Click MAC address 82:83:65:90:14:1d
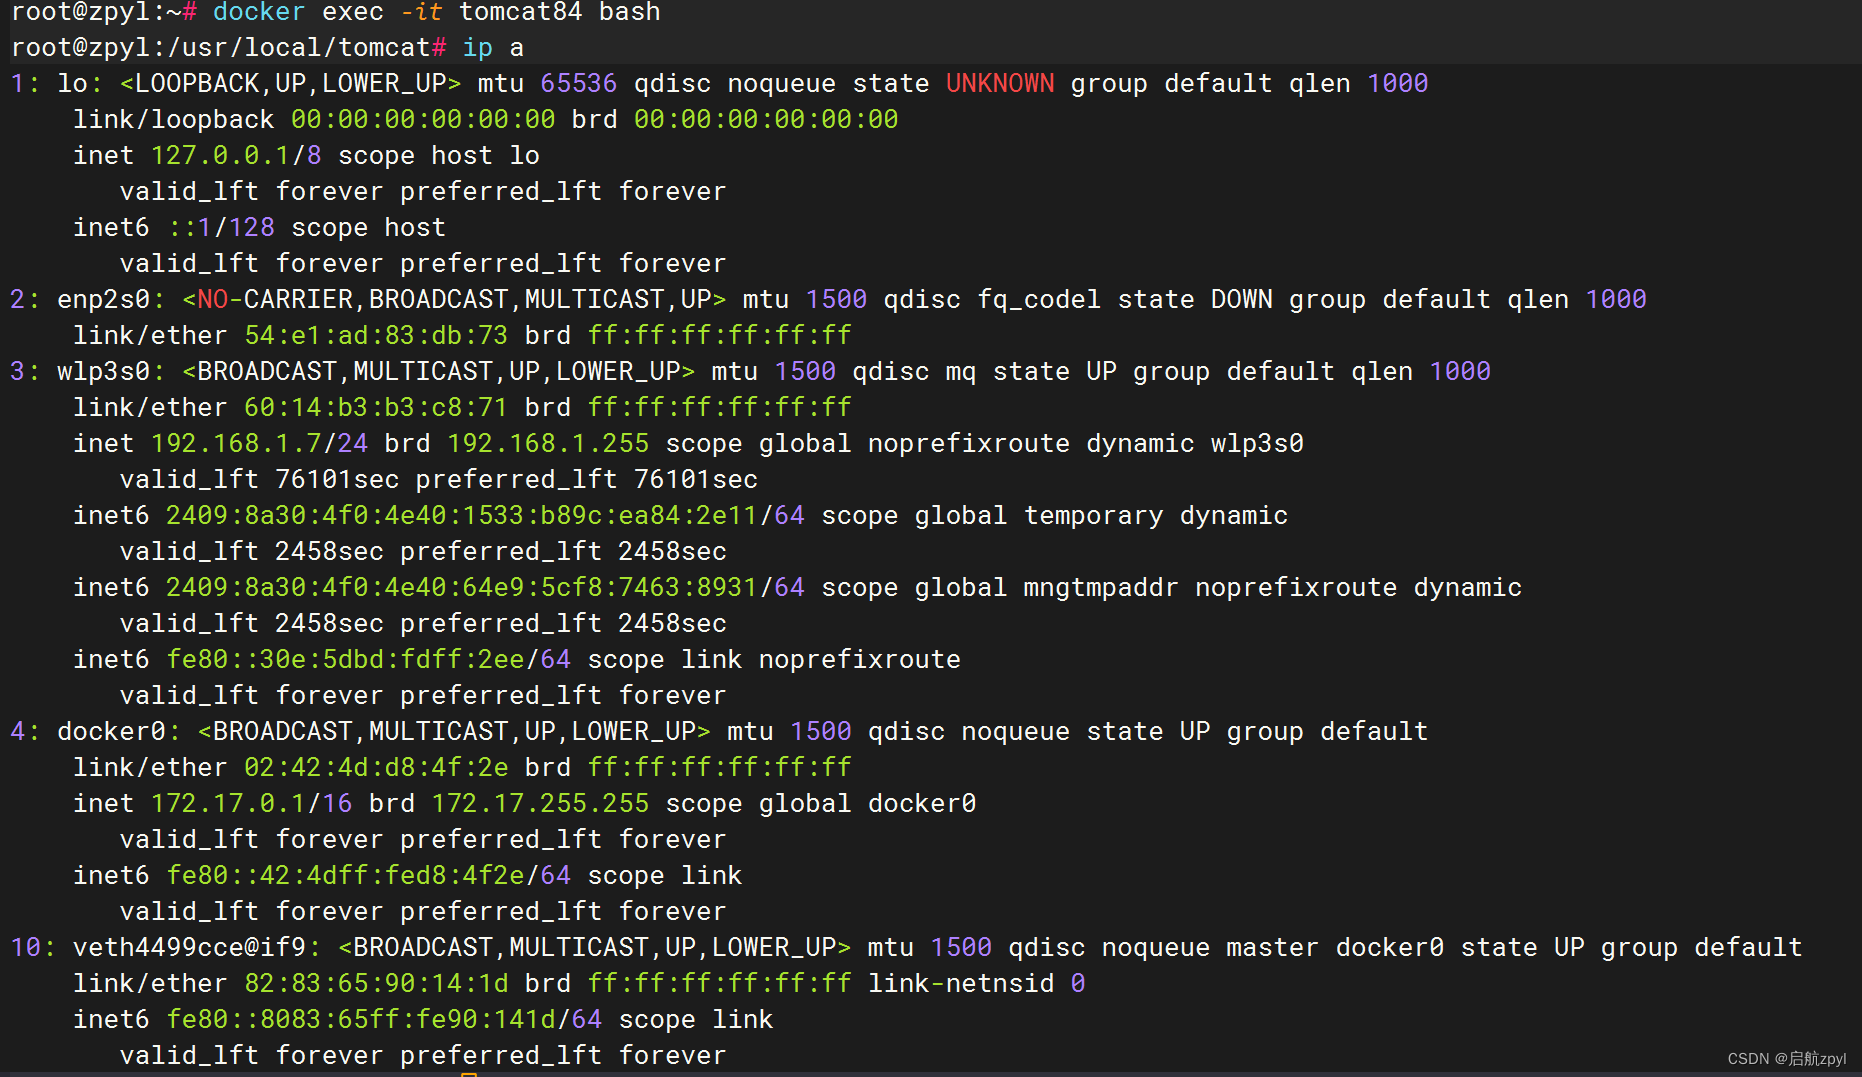Screen dimensions: 1862x1077 click(x=376, y=983)
